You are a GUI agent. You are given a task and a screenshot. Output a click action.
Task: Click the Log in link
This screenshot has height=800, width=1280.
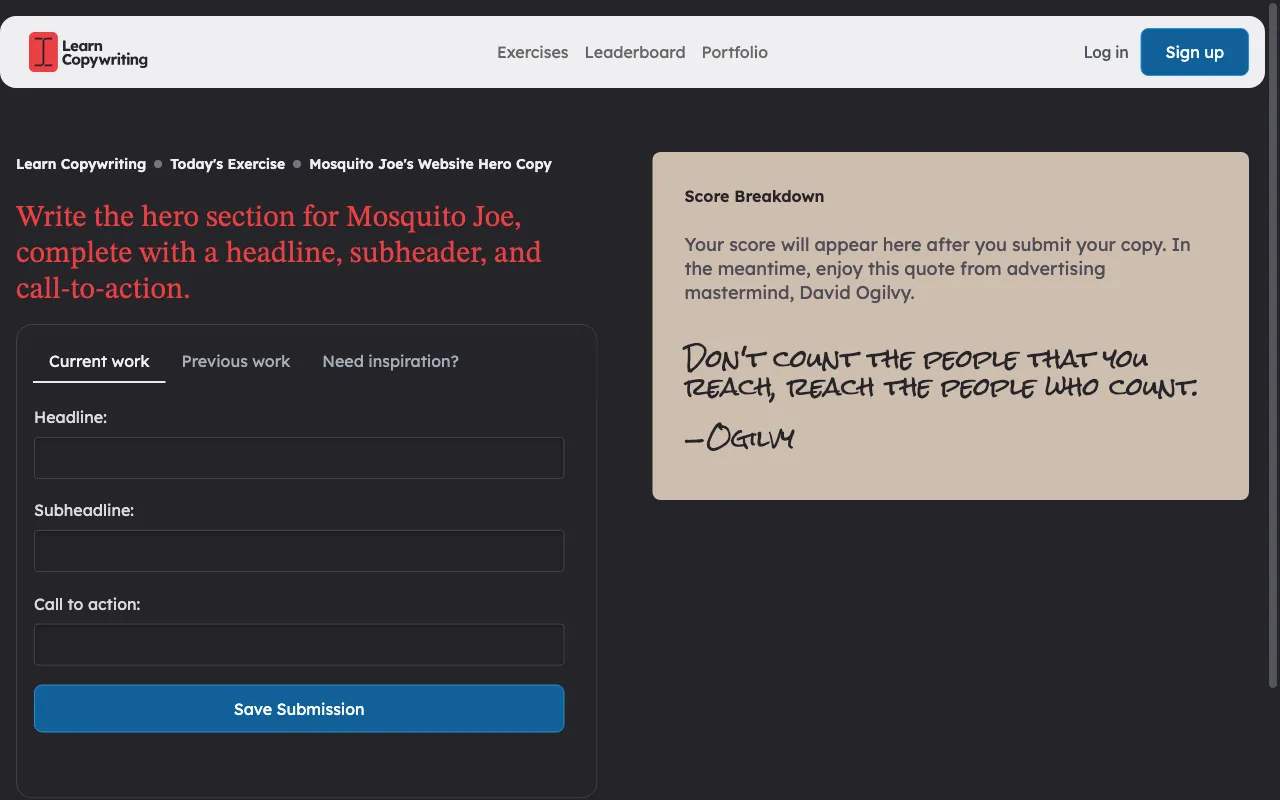1106,52
